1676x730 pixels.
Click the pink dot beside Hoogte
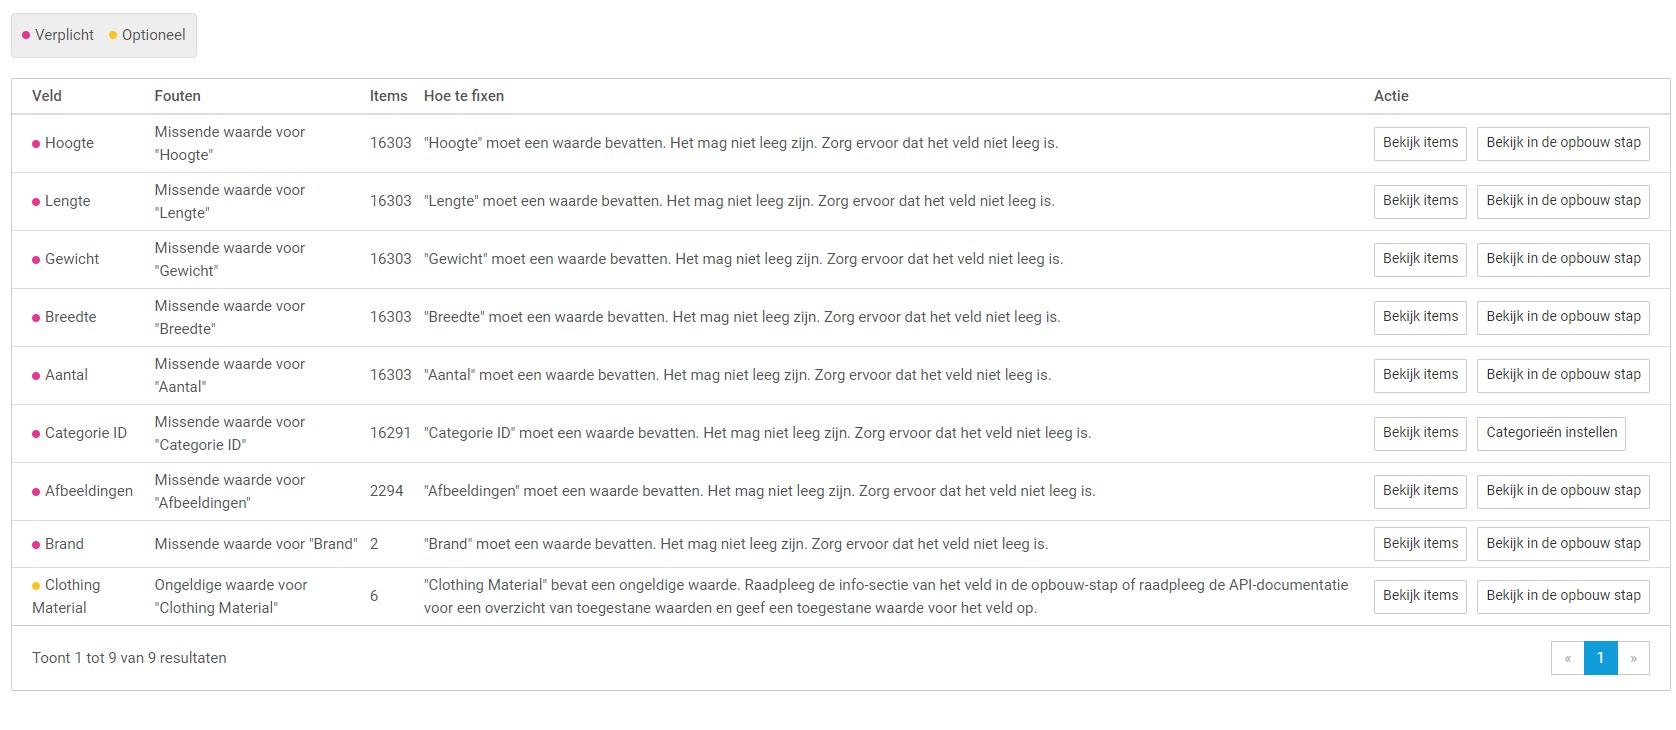pyautogui.click(x=36, y=144)
